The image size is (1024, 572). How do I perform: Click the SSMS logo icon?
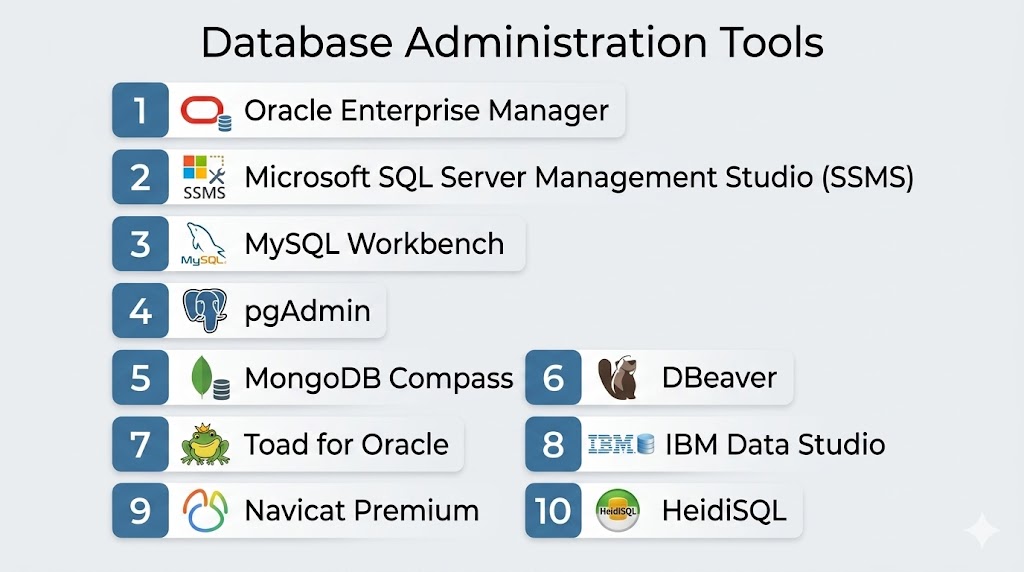pyautogui.click(x=204, y=177)
